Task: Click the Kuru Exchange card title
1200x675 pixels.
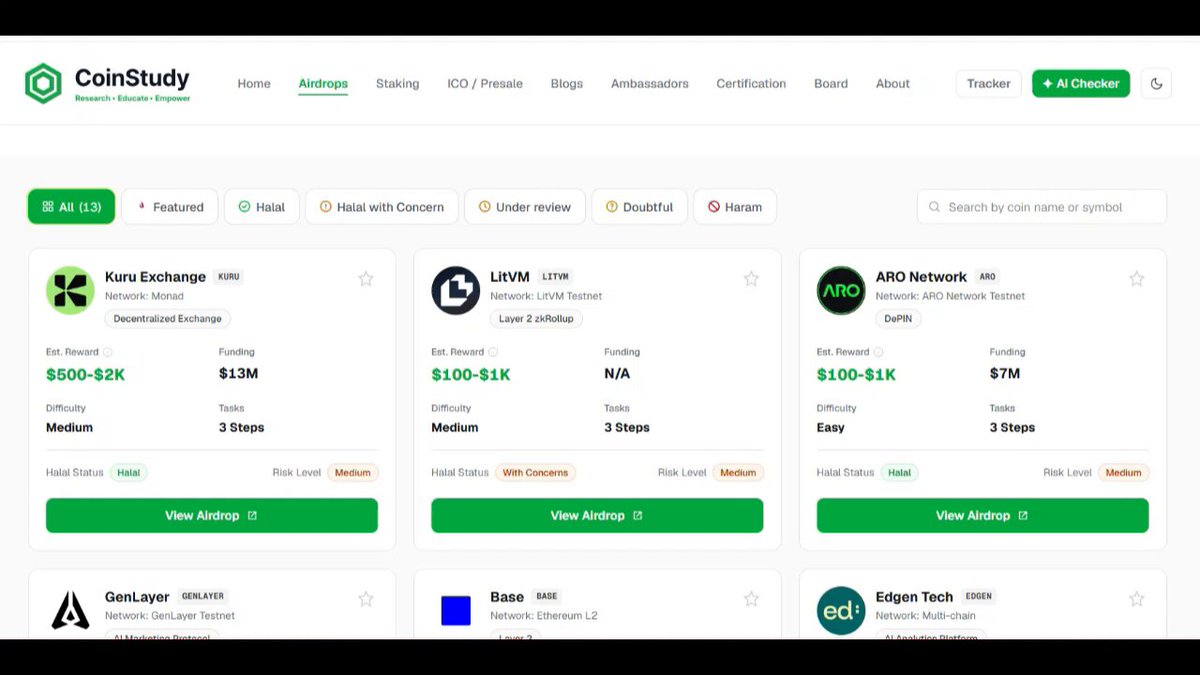Action: tap(155, 277)
